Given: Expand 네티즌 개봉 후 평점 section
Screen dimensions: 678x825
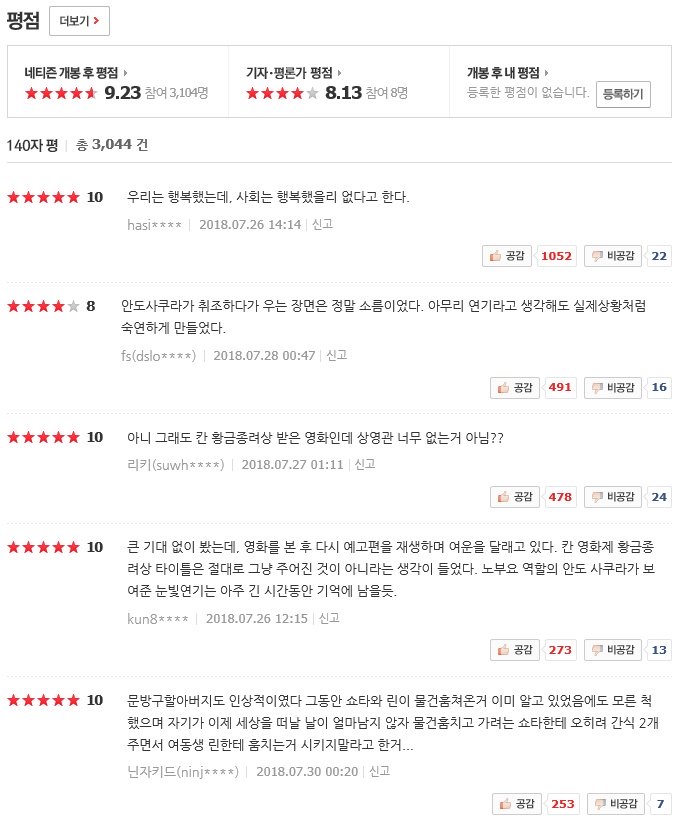Looking at the screenshot, I should (x=76, y=72).
